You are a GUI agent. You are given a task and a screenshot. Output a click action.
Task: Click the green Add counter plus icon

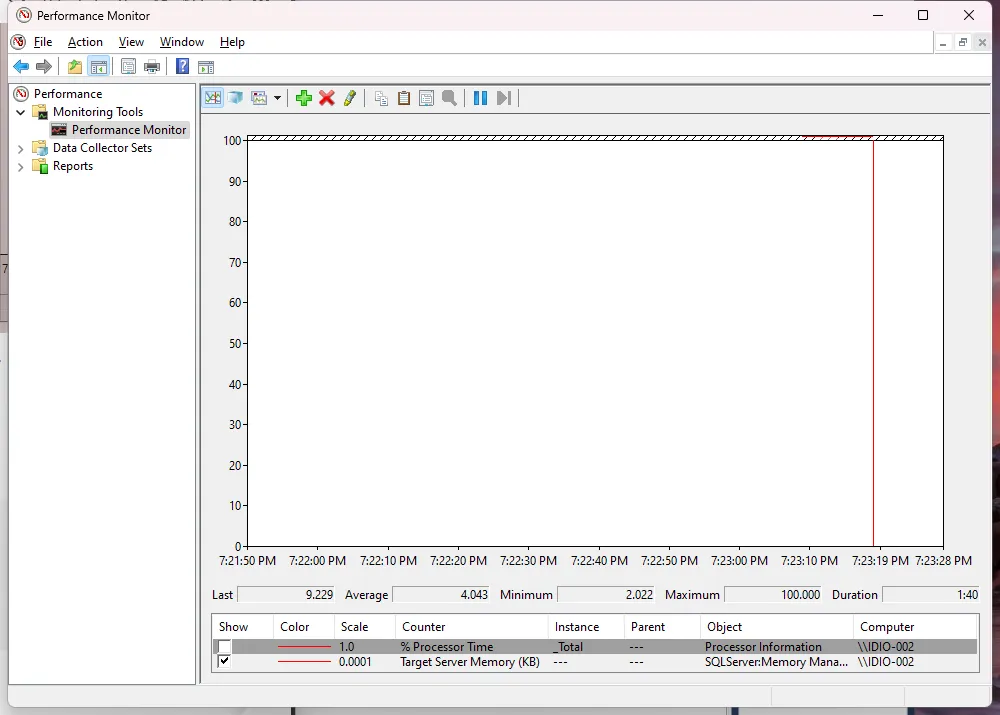pyautogui.click(x=304, y=98)
